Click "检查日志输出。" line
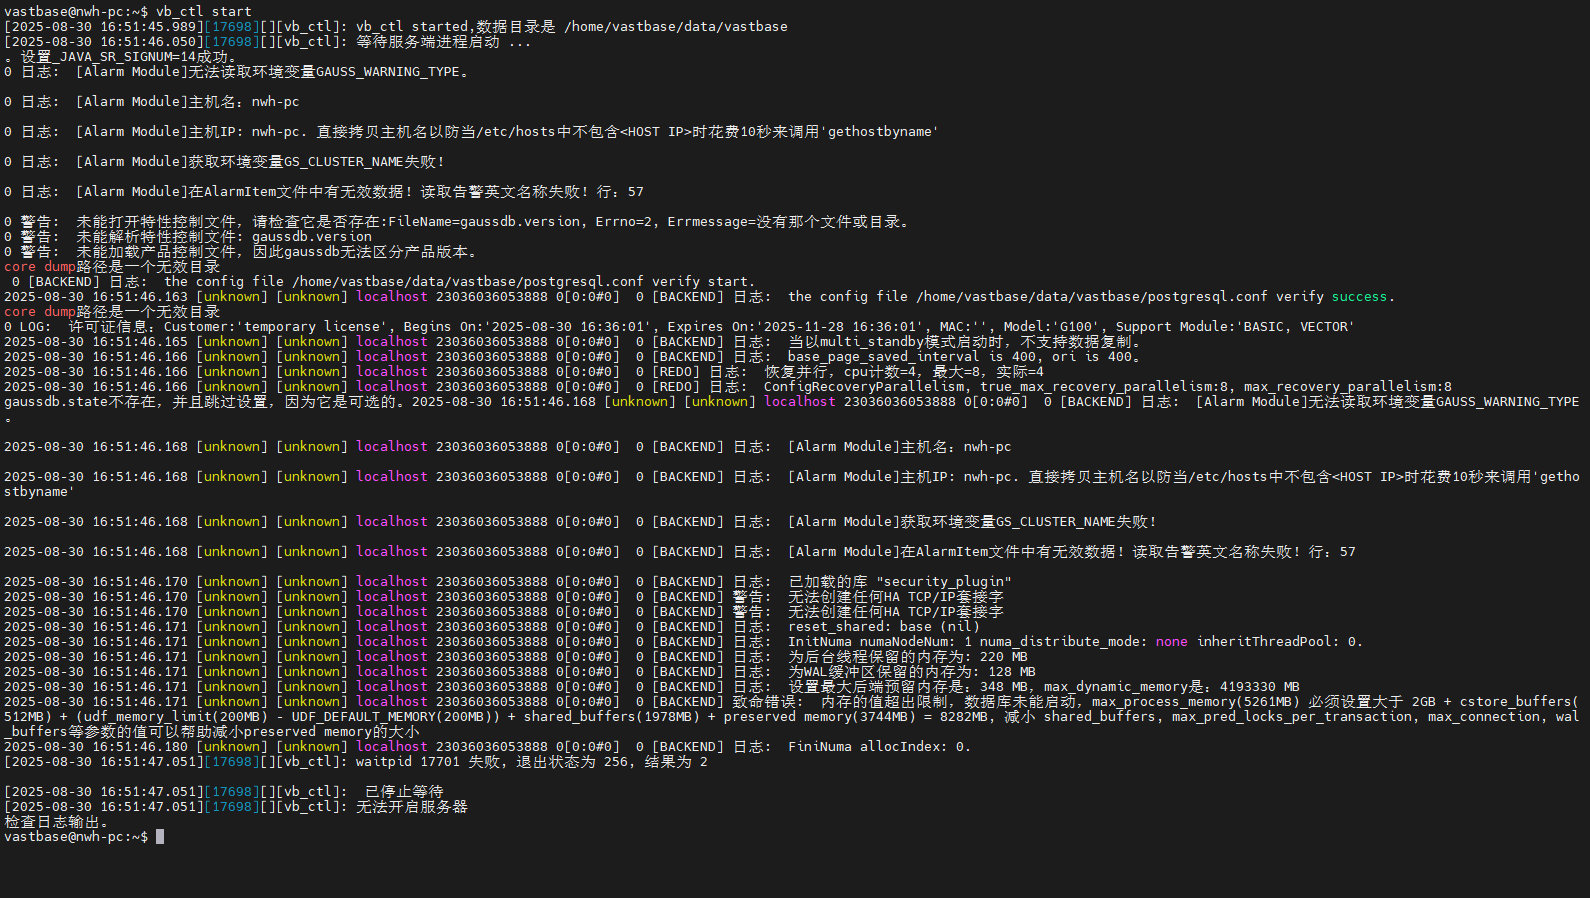 tap(56, 822)
